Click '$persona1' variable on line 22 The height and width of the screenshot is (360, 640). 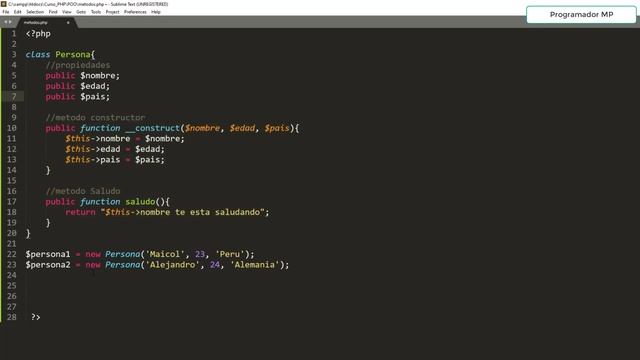click(x=48, y=254)
